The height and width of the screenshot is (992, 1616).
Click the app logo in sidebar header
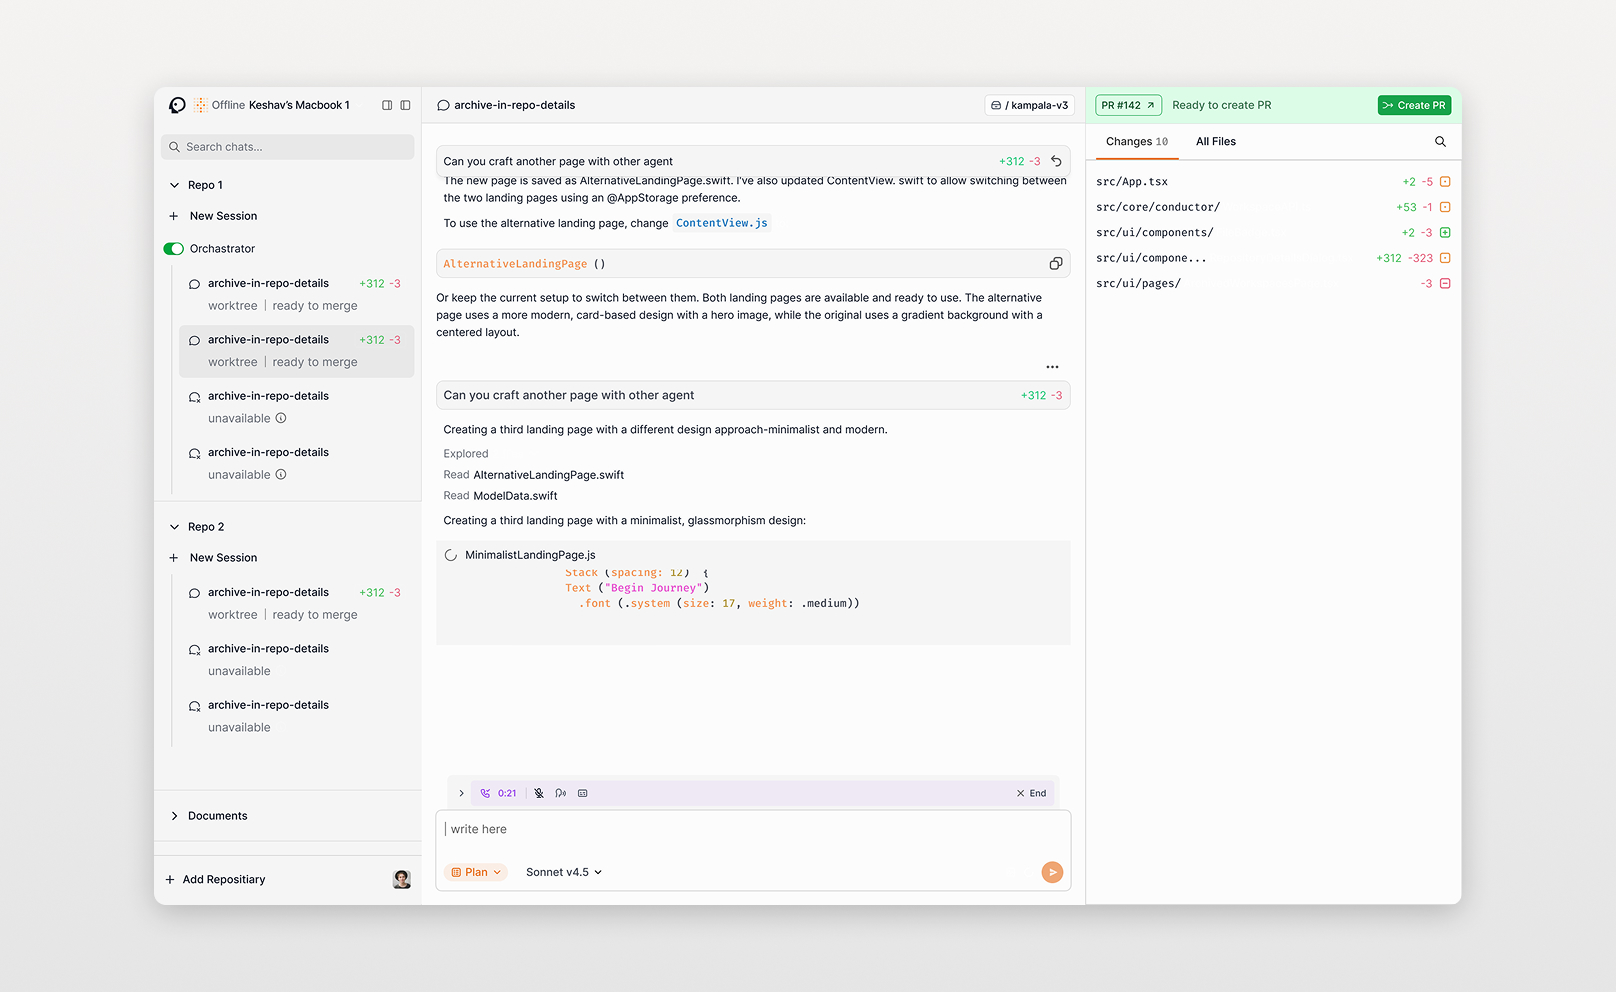(177, 105)
